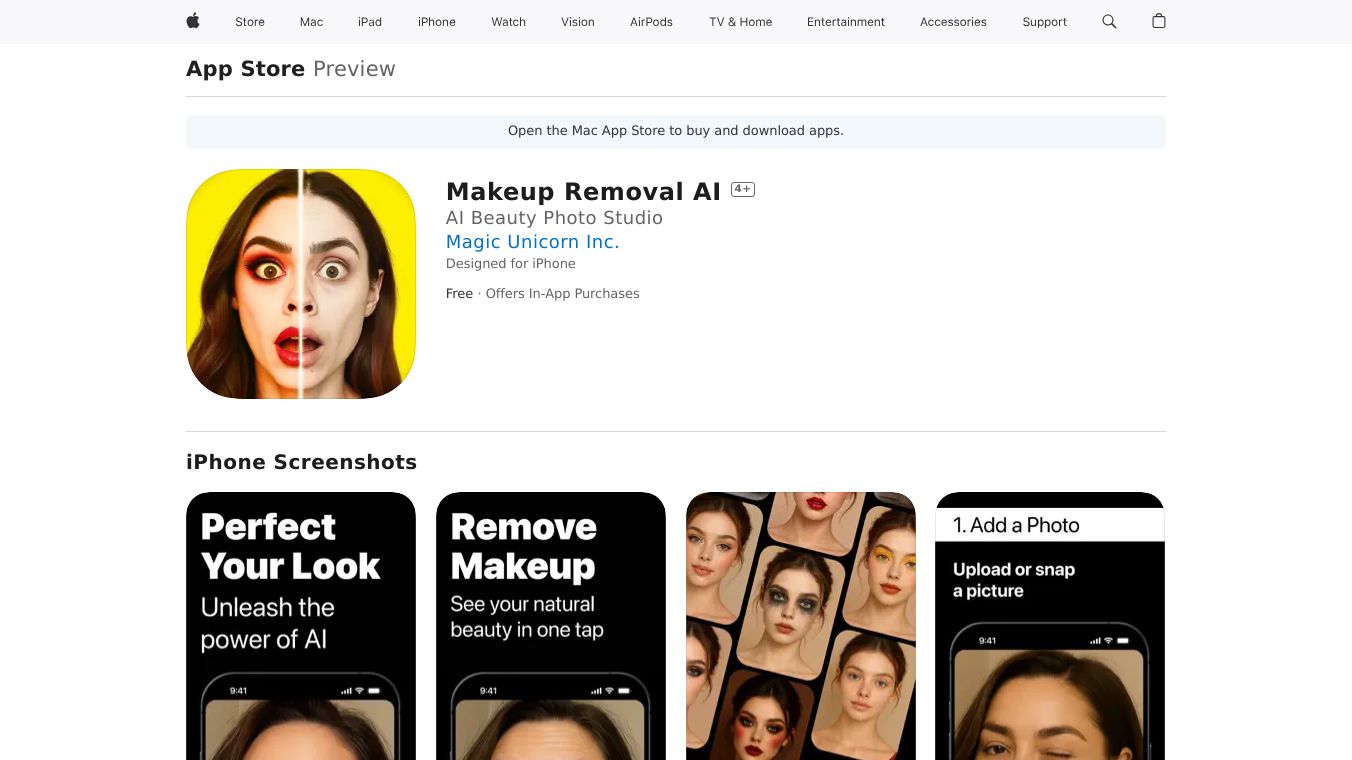View the Perfect Your Look screenshot
Image resolution: width=1352 pixels, height=760 pixels.
(x=301, y=625)
